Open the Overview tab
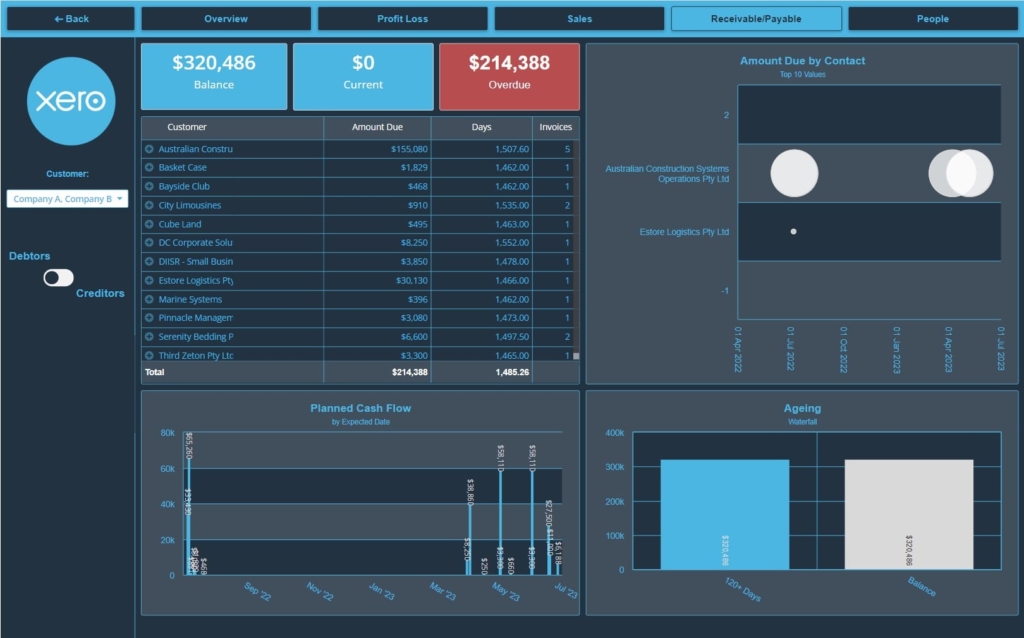The image size is (1024, 638). click(x=226, y=18)
